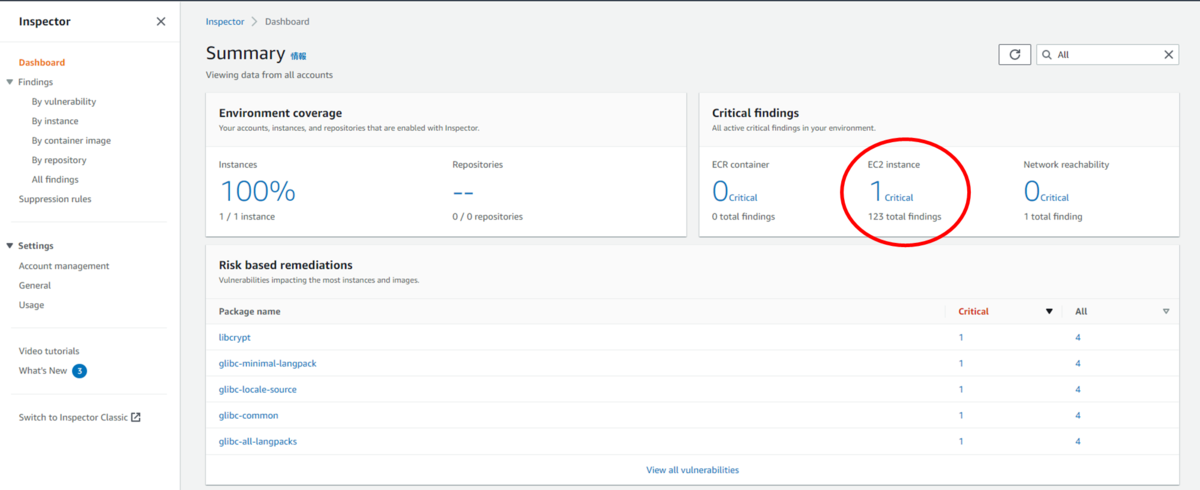Image resolution: width=1200 pixels, height=490 pixels.
Task: Sort by All column arrow
Action: click(1166, 312)
